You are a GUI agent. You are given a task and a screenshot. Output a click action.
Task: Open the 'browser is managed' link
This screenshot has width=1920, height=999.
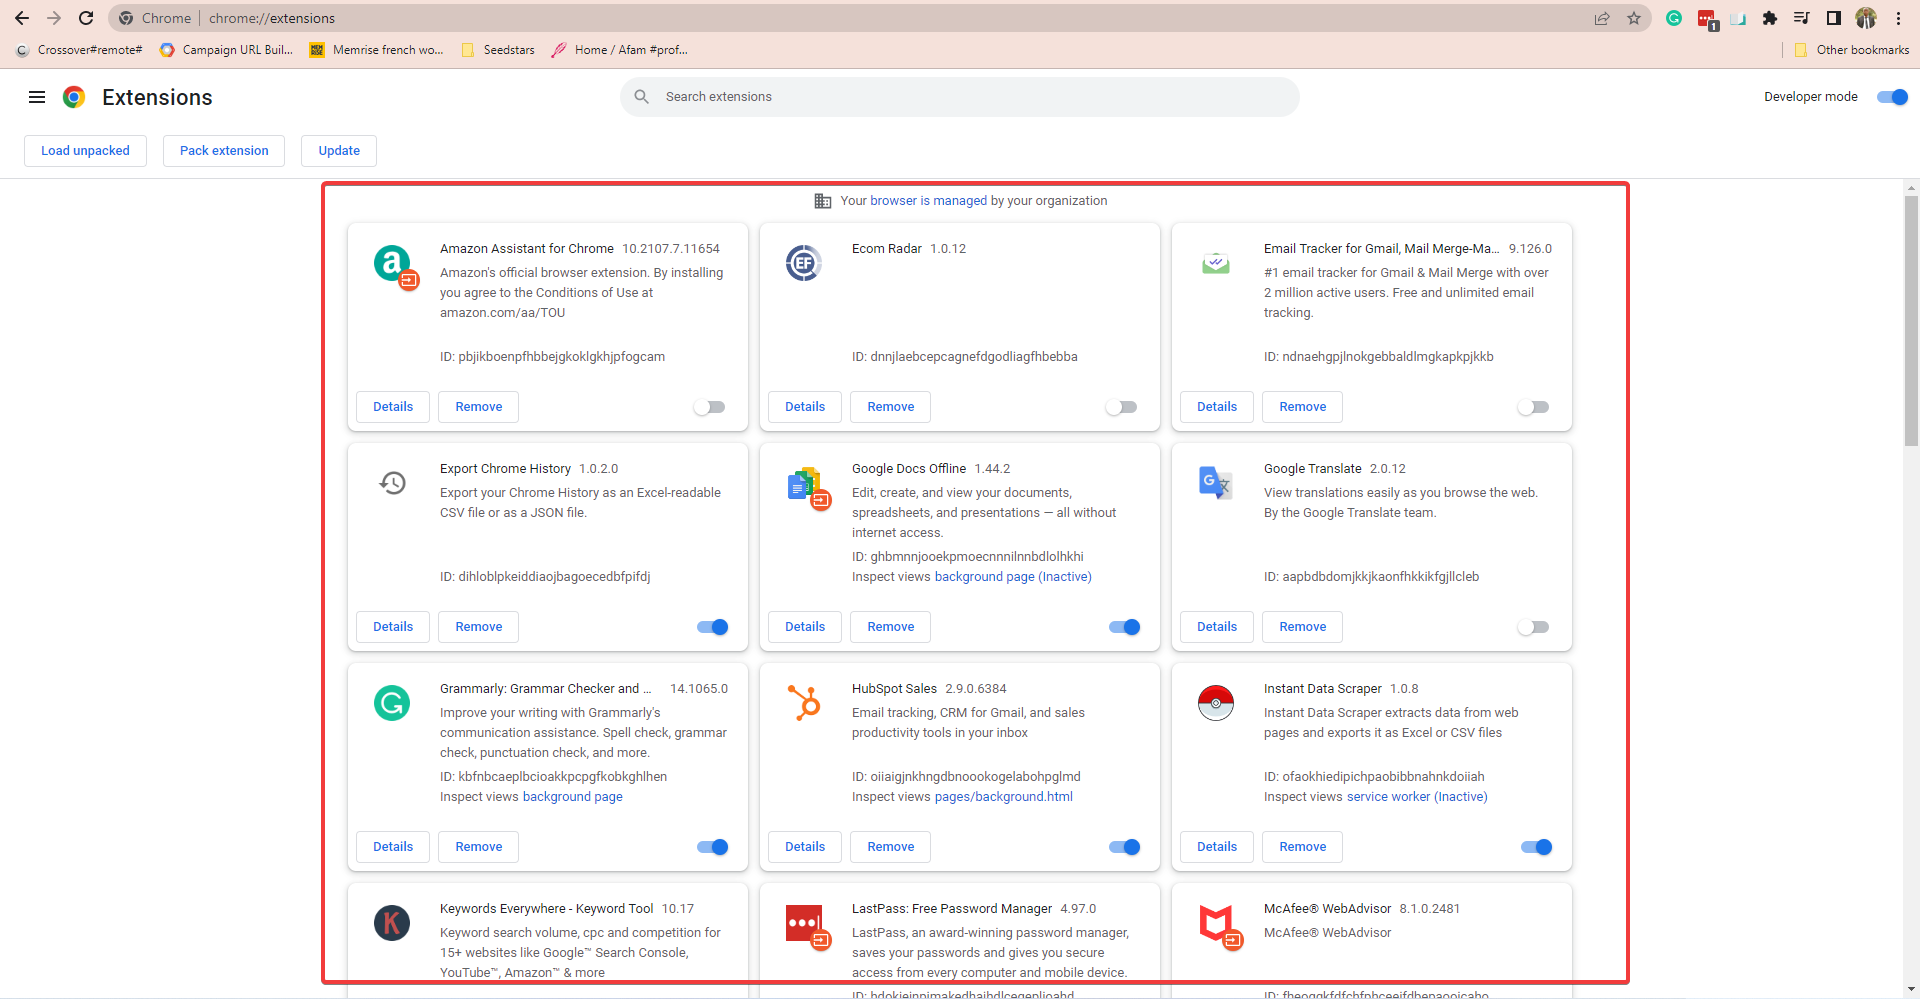click(x=928, y=201)
